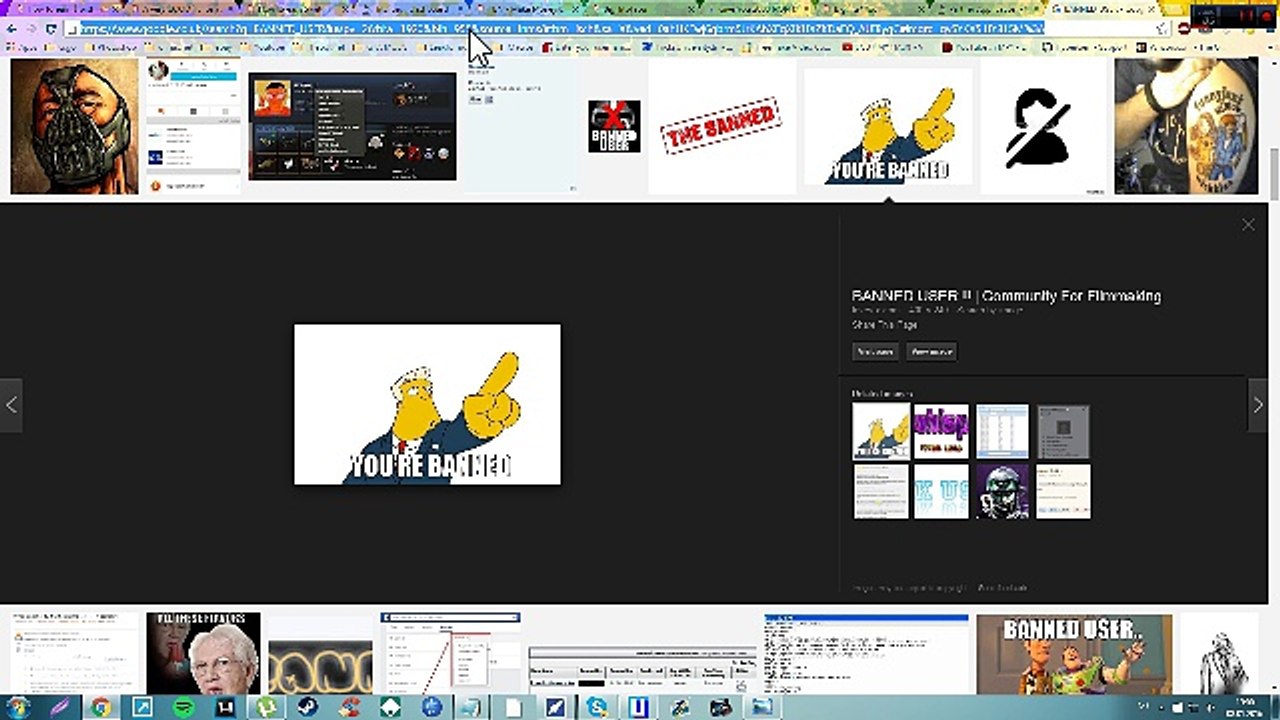
Task: Open the YOU'RE BANNED related image
Action: [x=881, y=431]
